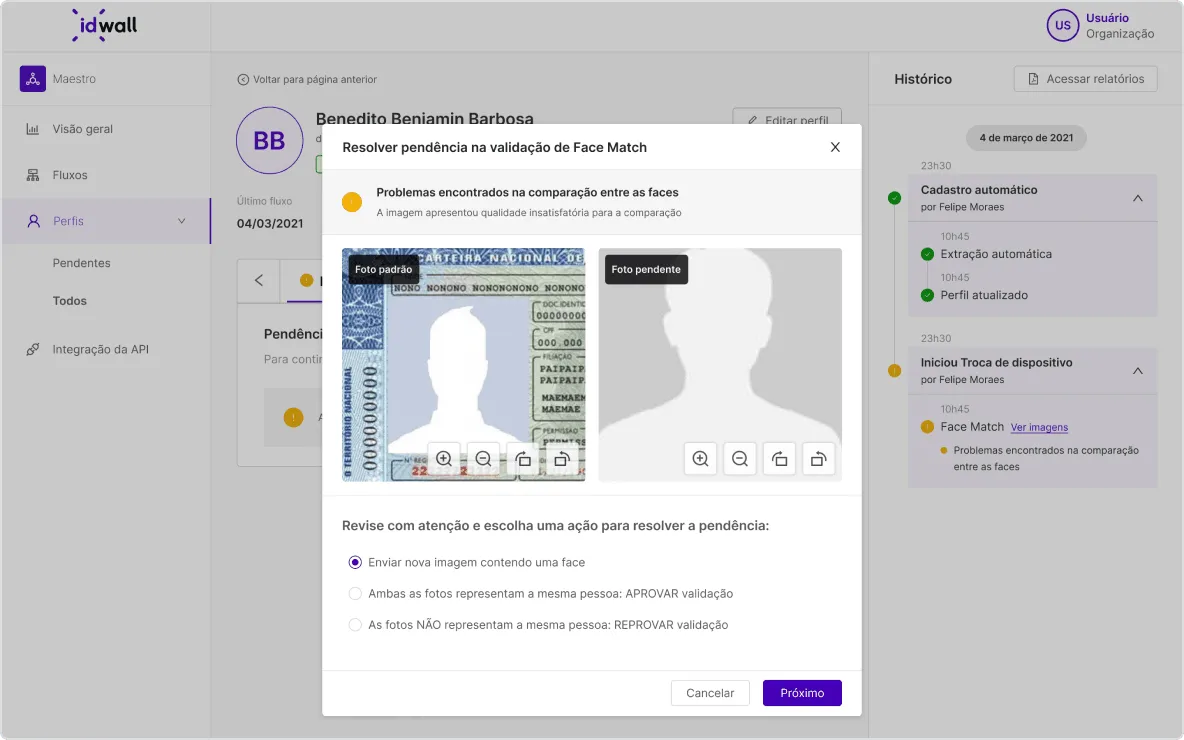The width and height of the screenshot is (1184, 740).
Task: Click the Próximo button
Action: point(802,693)
